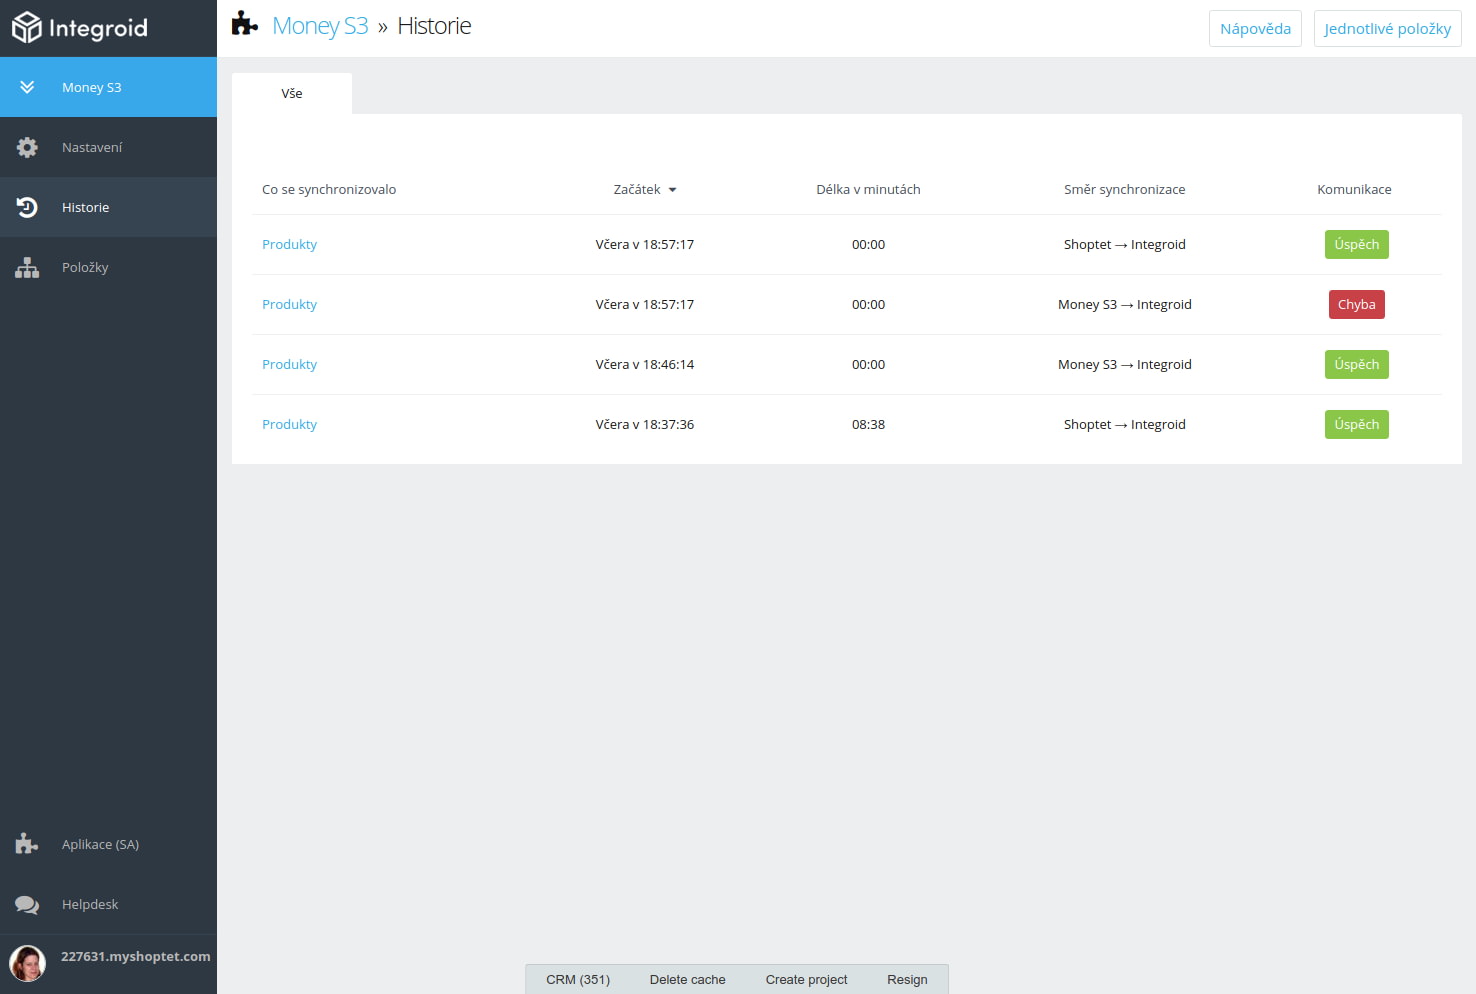Click the Jednotlivé položky button
Image resolution: width=1476 pixels, height=994 pixels.
click(1387, 28)
